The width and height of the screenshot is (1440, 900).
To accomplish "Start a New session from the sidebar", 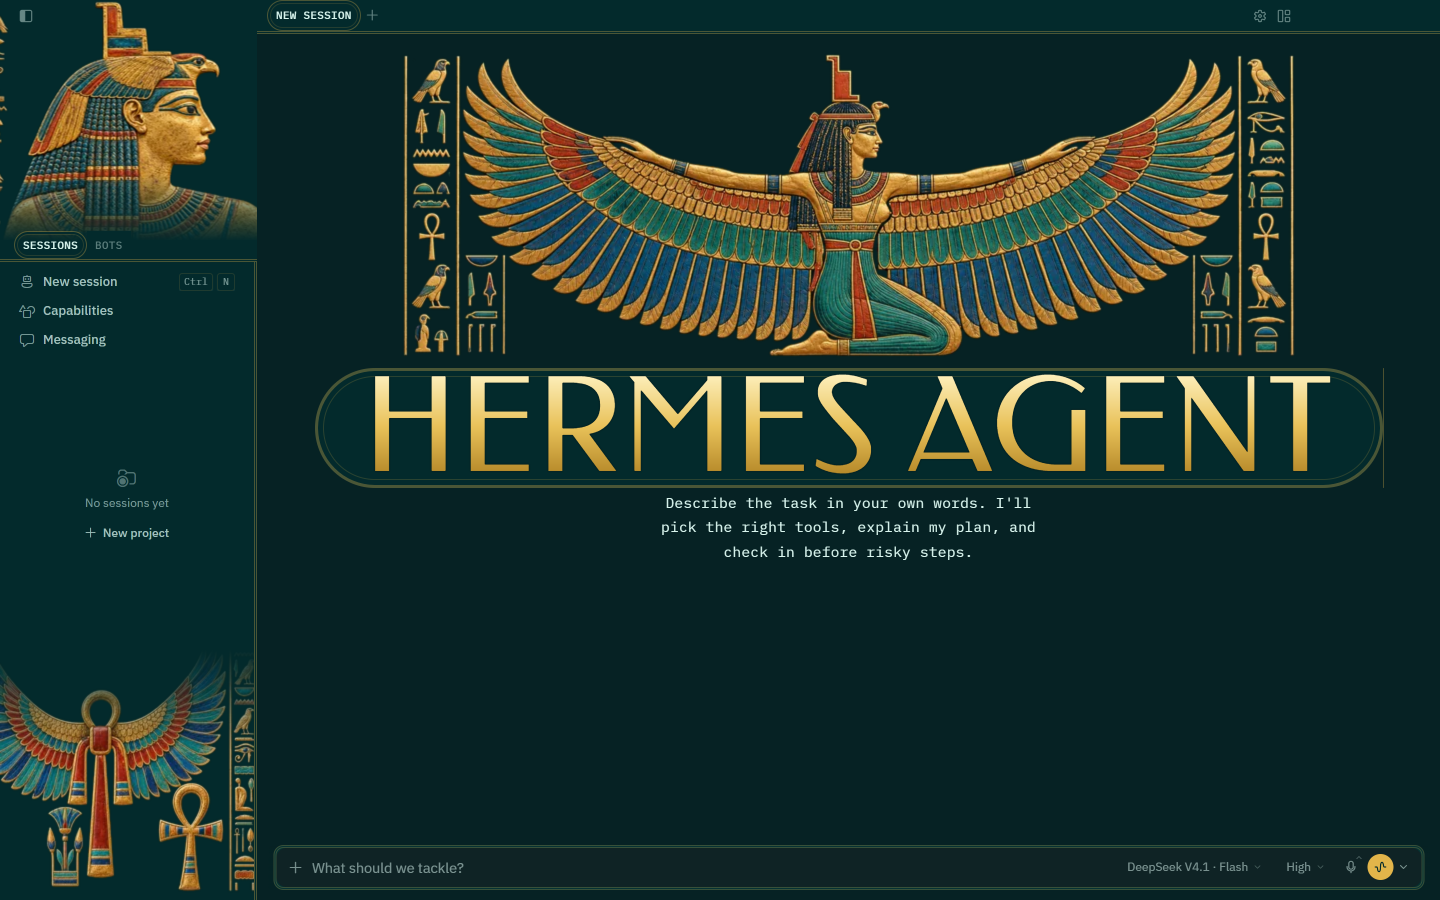I will pyautogui.click(x=127, y=282).
